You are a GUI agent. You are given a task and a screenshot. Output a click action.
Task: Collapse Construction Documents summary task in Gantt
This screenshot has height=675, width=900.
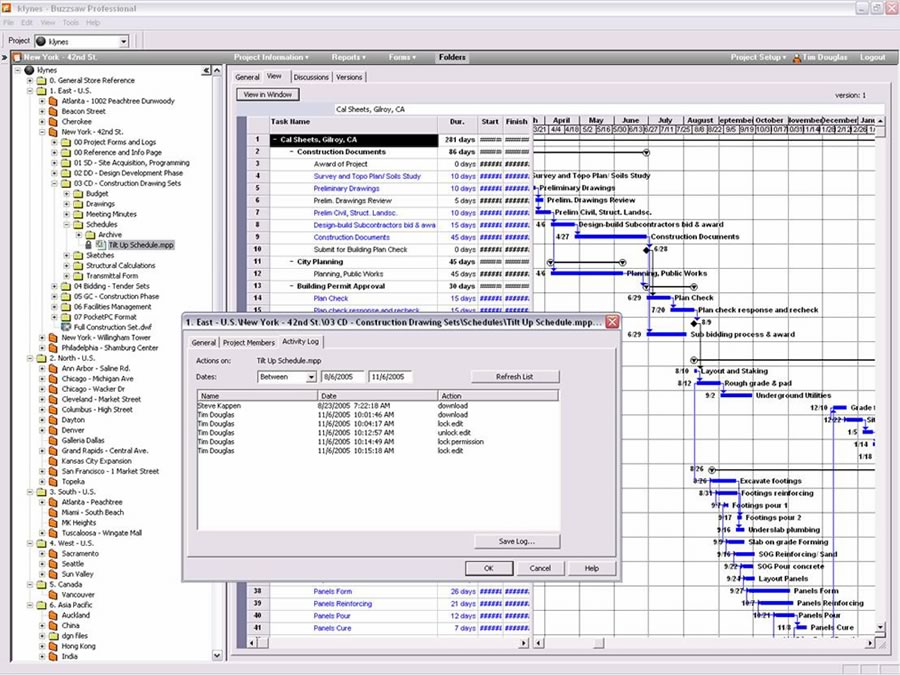292,152
